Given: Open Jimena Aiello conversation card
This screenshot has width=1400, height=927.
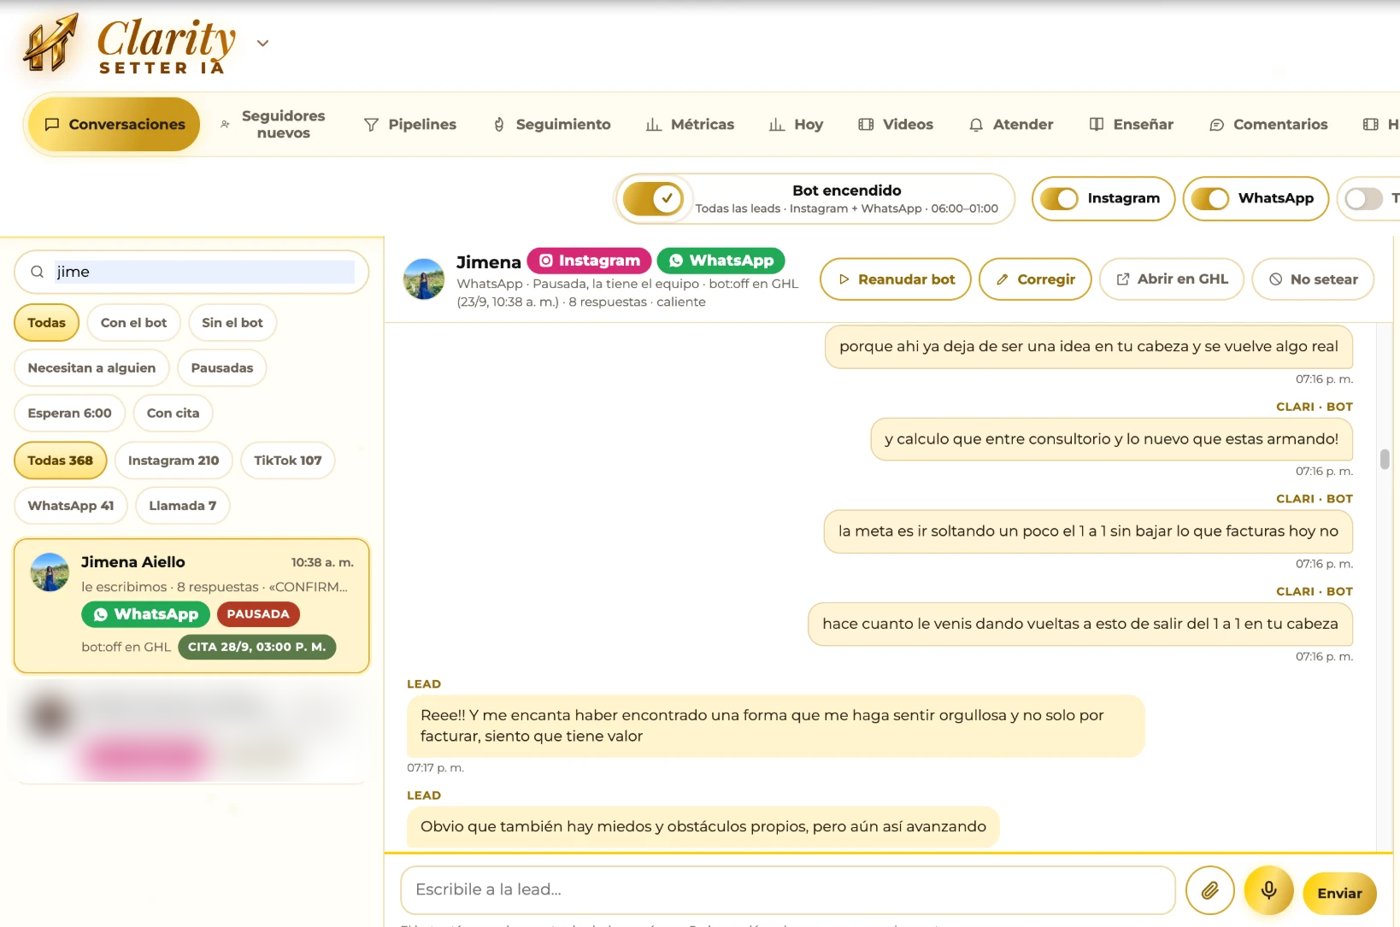Looking at the screenshot, I should click(x=191, y=606).
